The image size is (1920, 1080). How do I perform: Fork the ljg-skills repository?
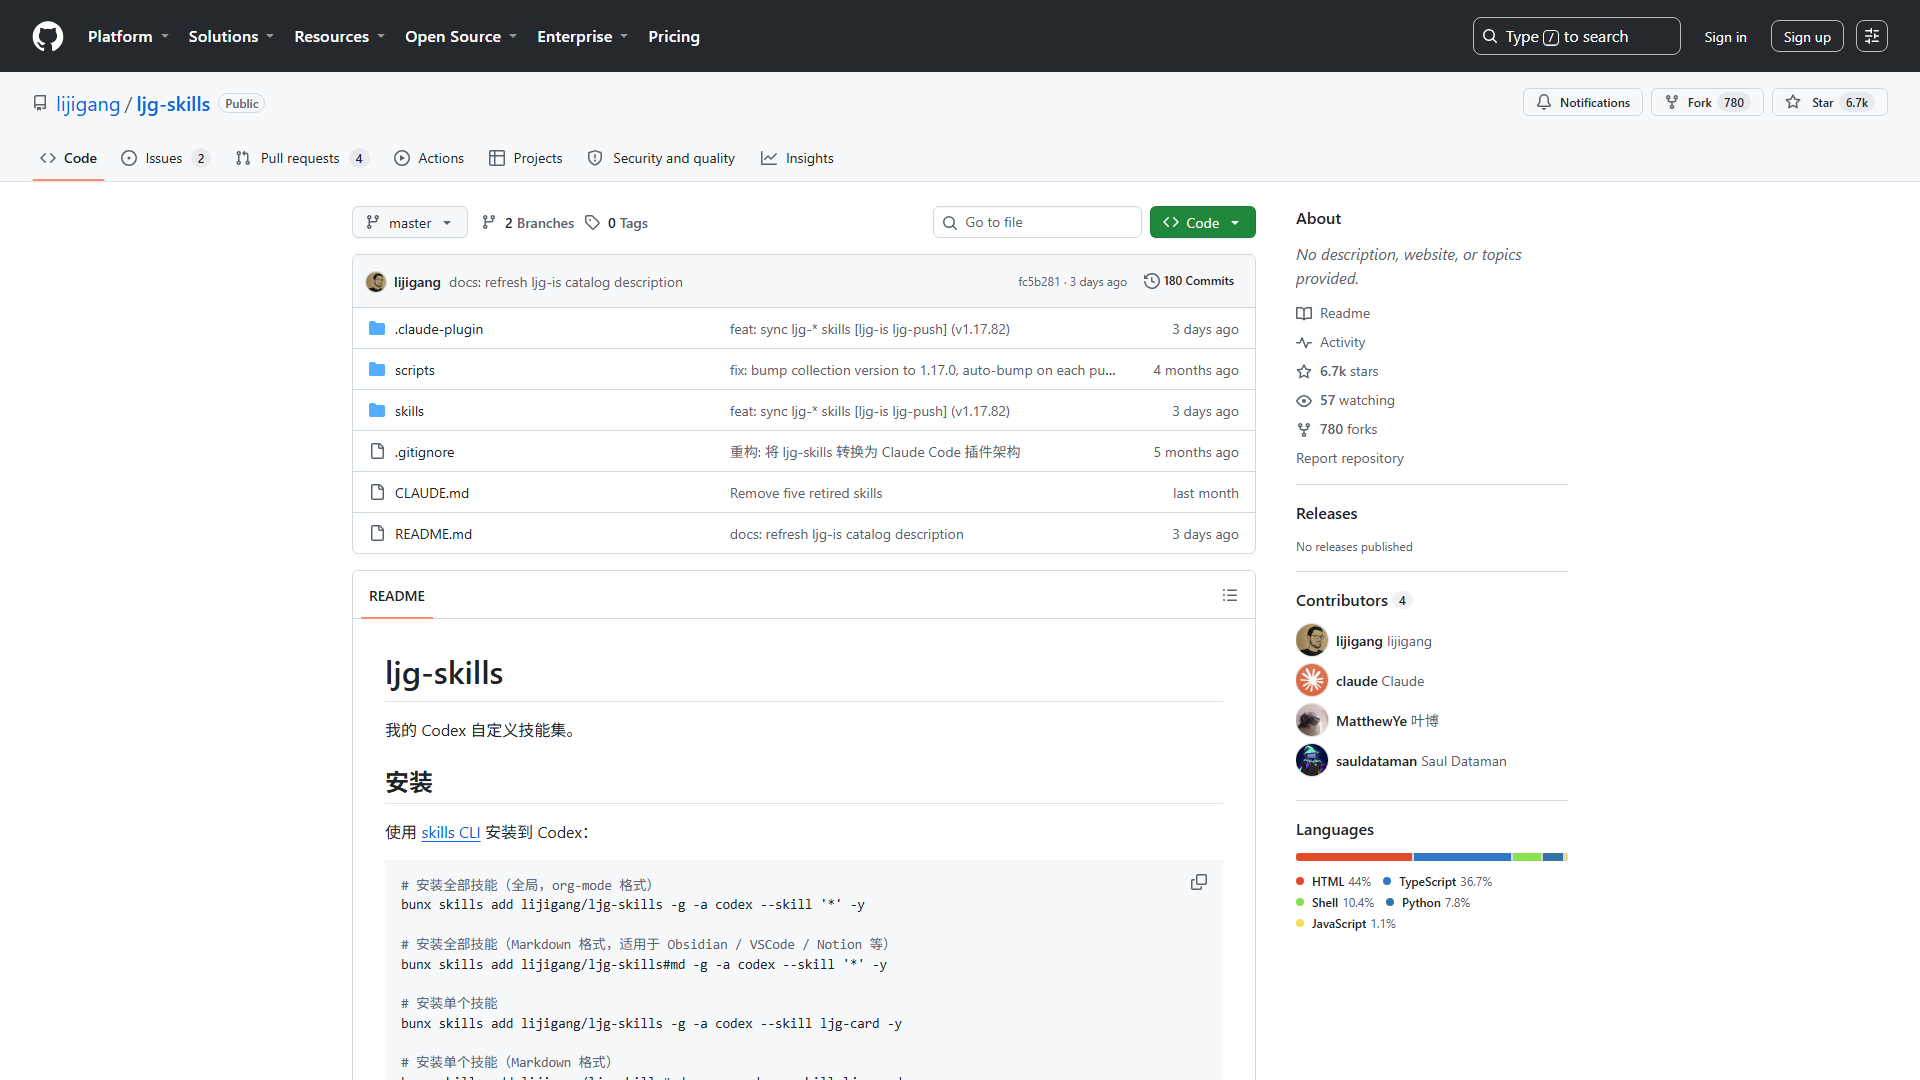point(1706,102)
